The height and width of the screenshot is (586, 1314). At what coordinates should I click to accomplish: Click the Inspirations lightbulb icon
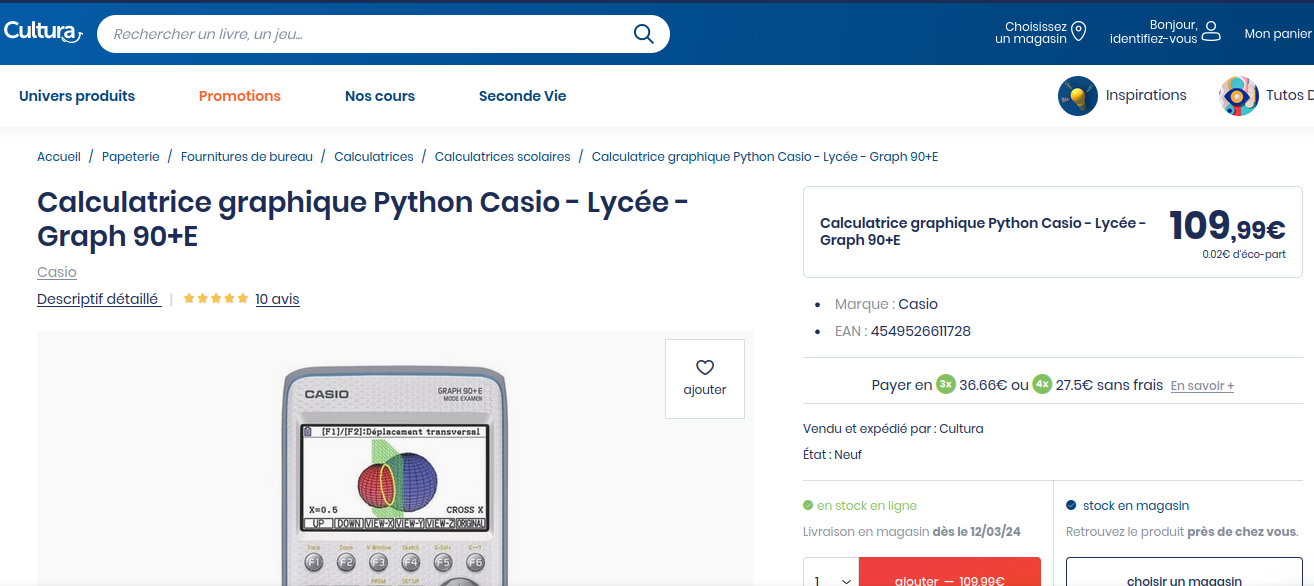click(1078, 96)
